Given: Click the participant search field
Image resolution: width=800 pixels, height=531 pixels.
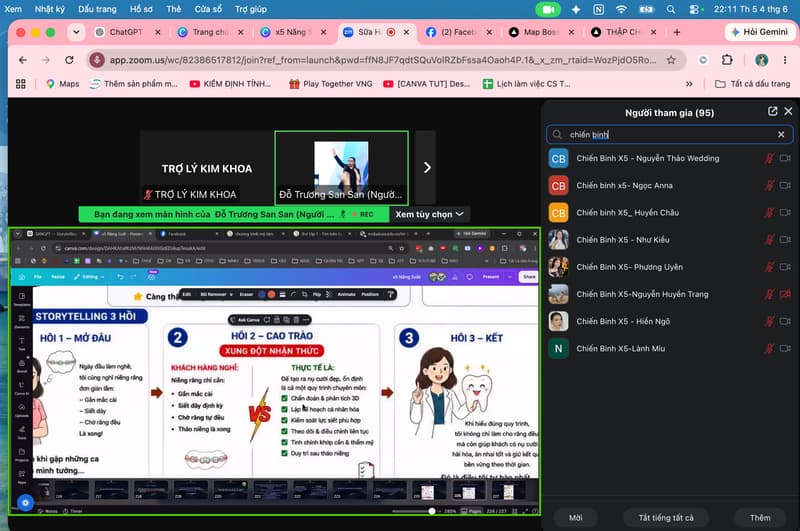Looking at the screenshot, I should (669, 135).
